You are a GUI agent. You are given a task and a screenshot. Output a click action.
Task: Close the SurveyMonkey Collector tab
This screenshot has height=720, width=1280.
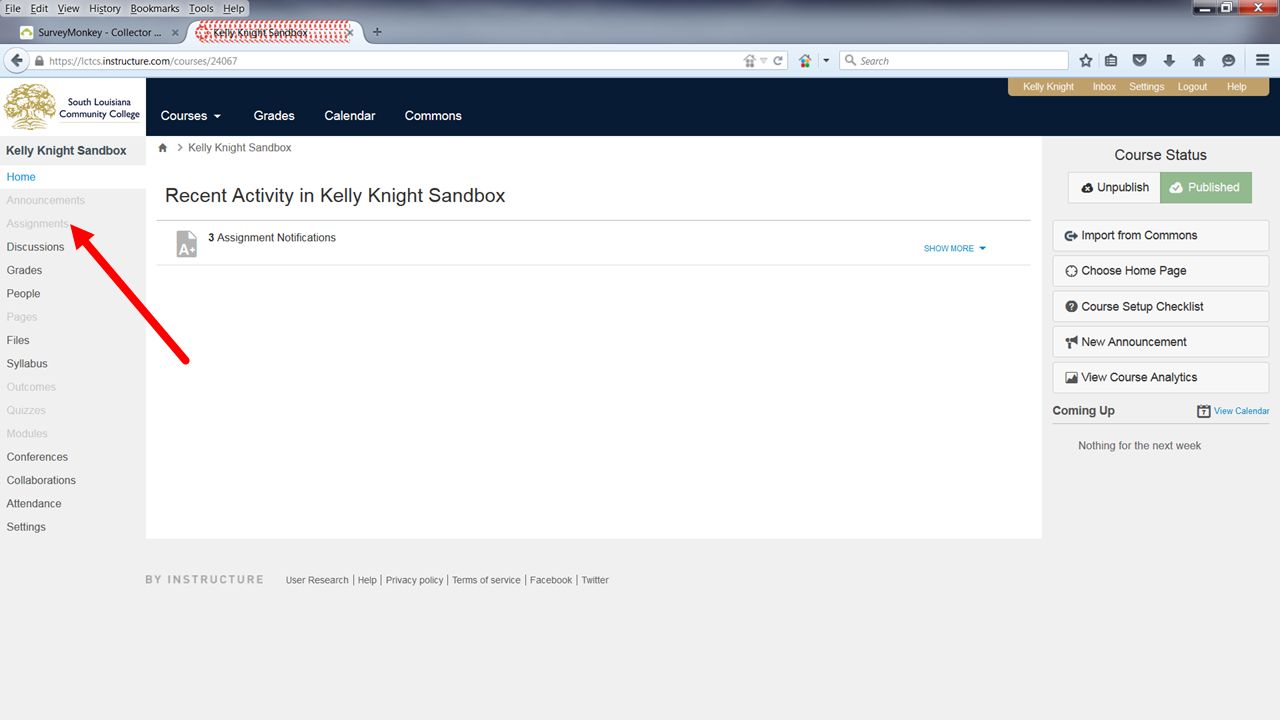point(175,33)
